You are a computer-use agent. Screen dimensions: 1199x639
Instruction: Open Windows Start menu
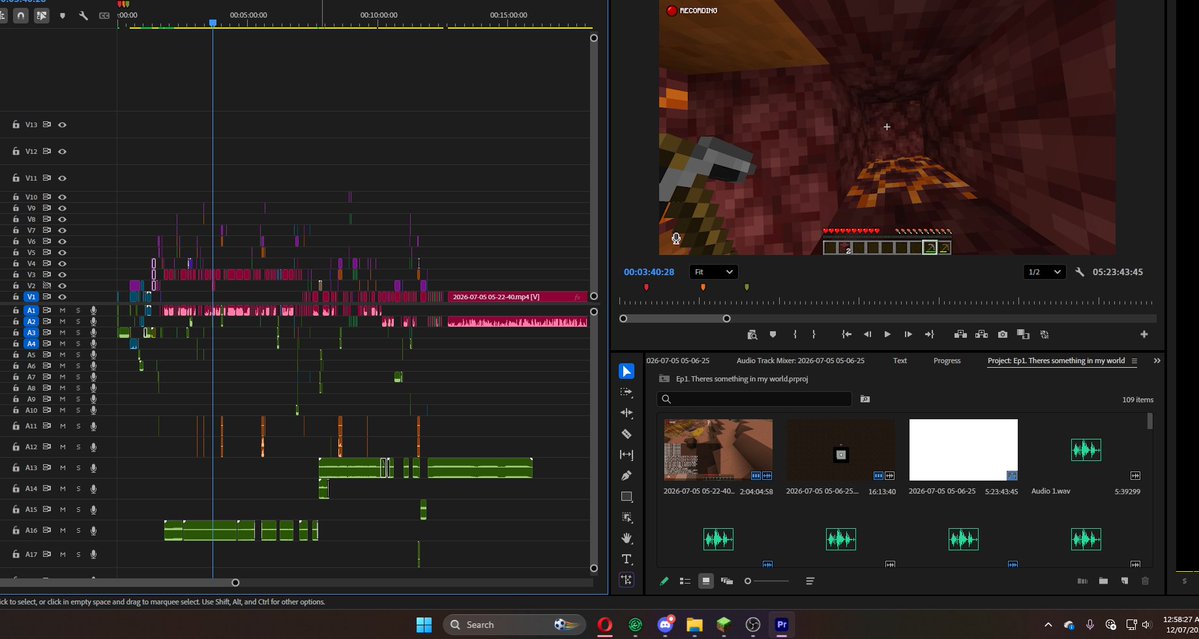[x=424, y=624]
